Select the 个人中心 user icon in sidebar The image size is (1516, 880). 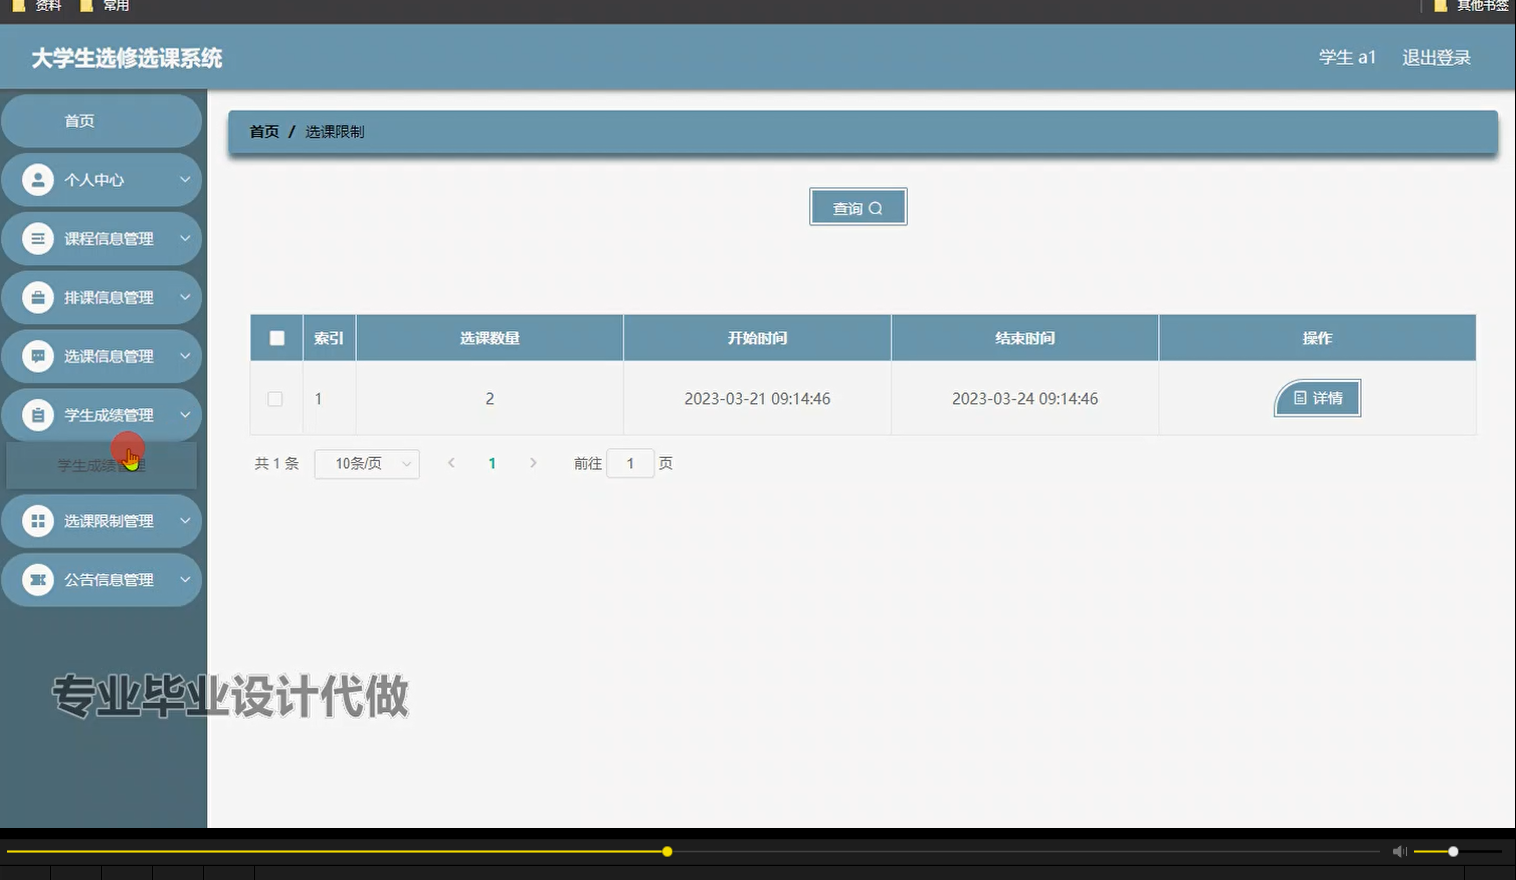pos(37,179)
